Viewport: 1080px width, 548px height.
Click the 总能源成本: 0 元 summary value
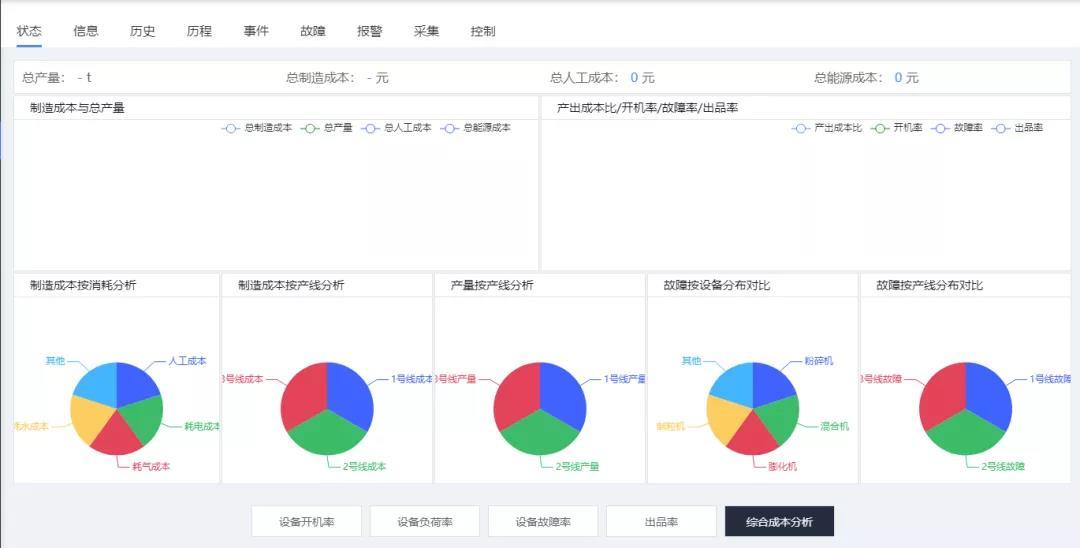[866, 78]
